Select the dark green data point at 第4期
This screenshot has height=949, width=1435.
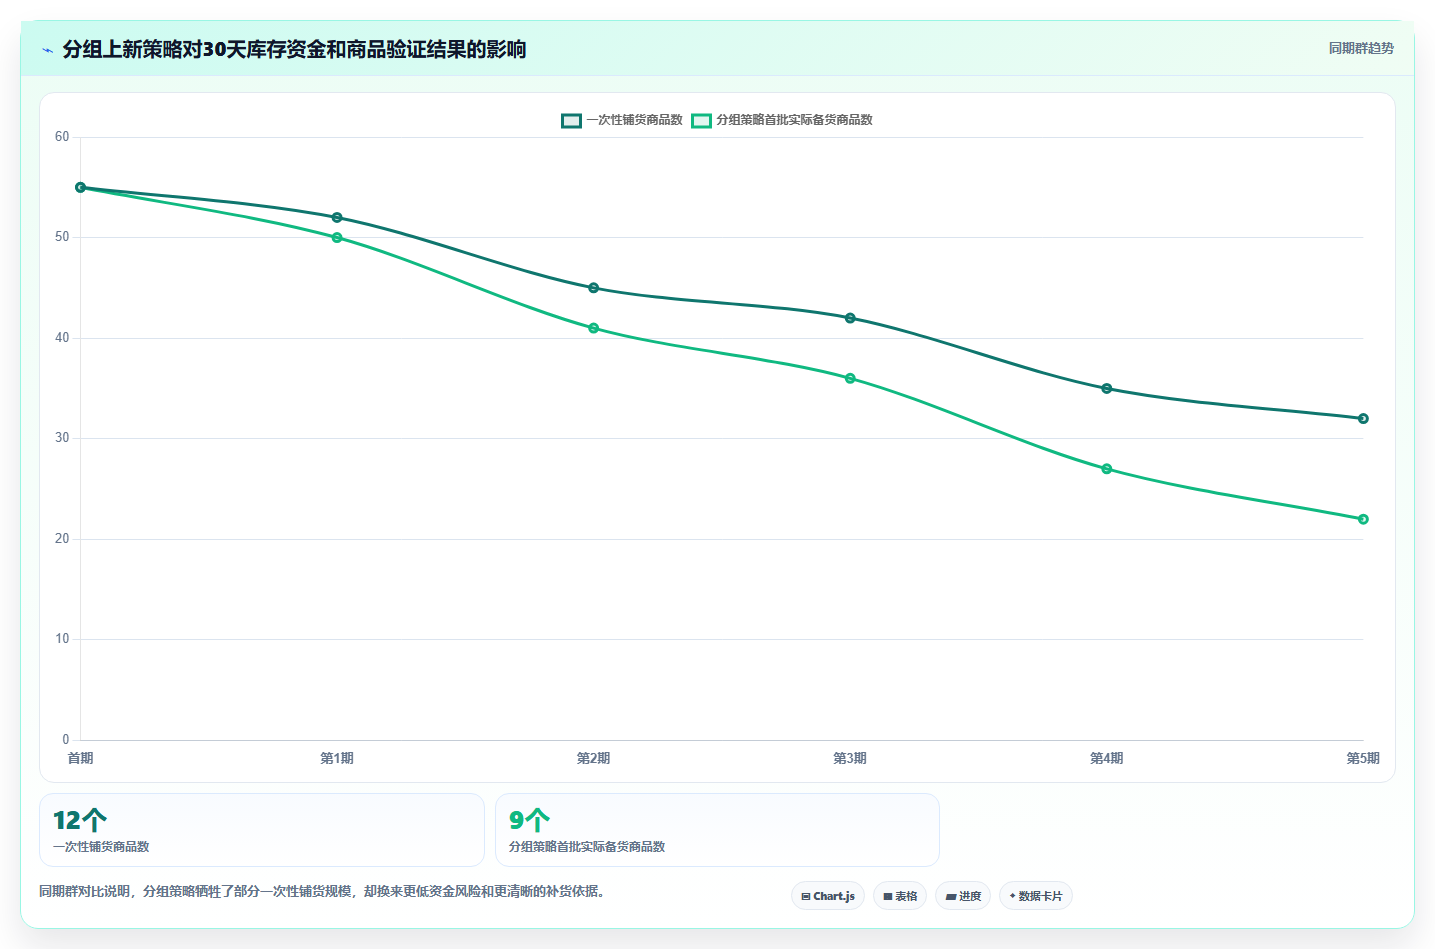1107,388
